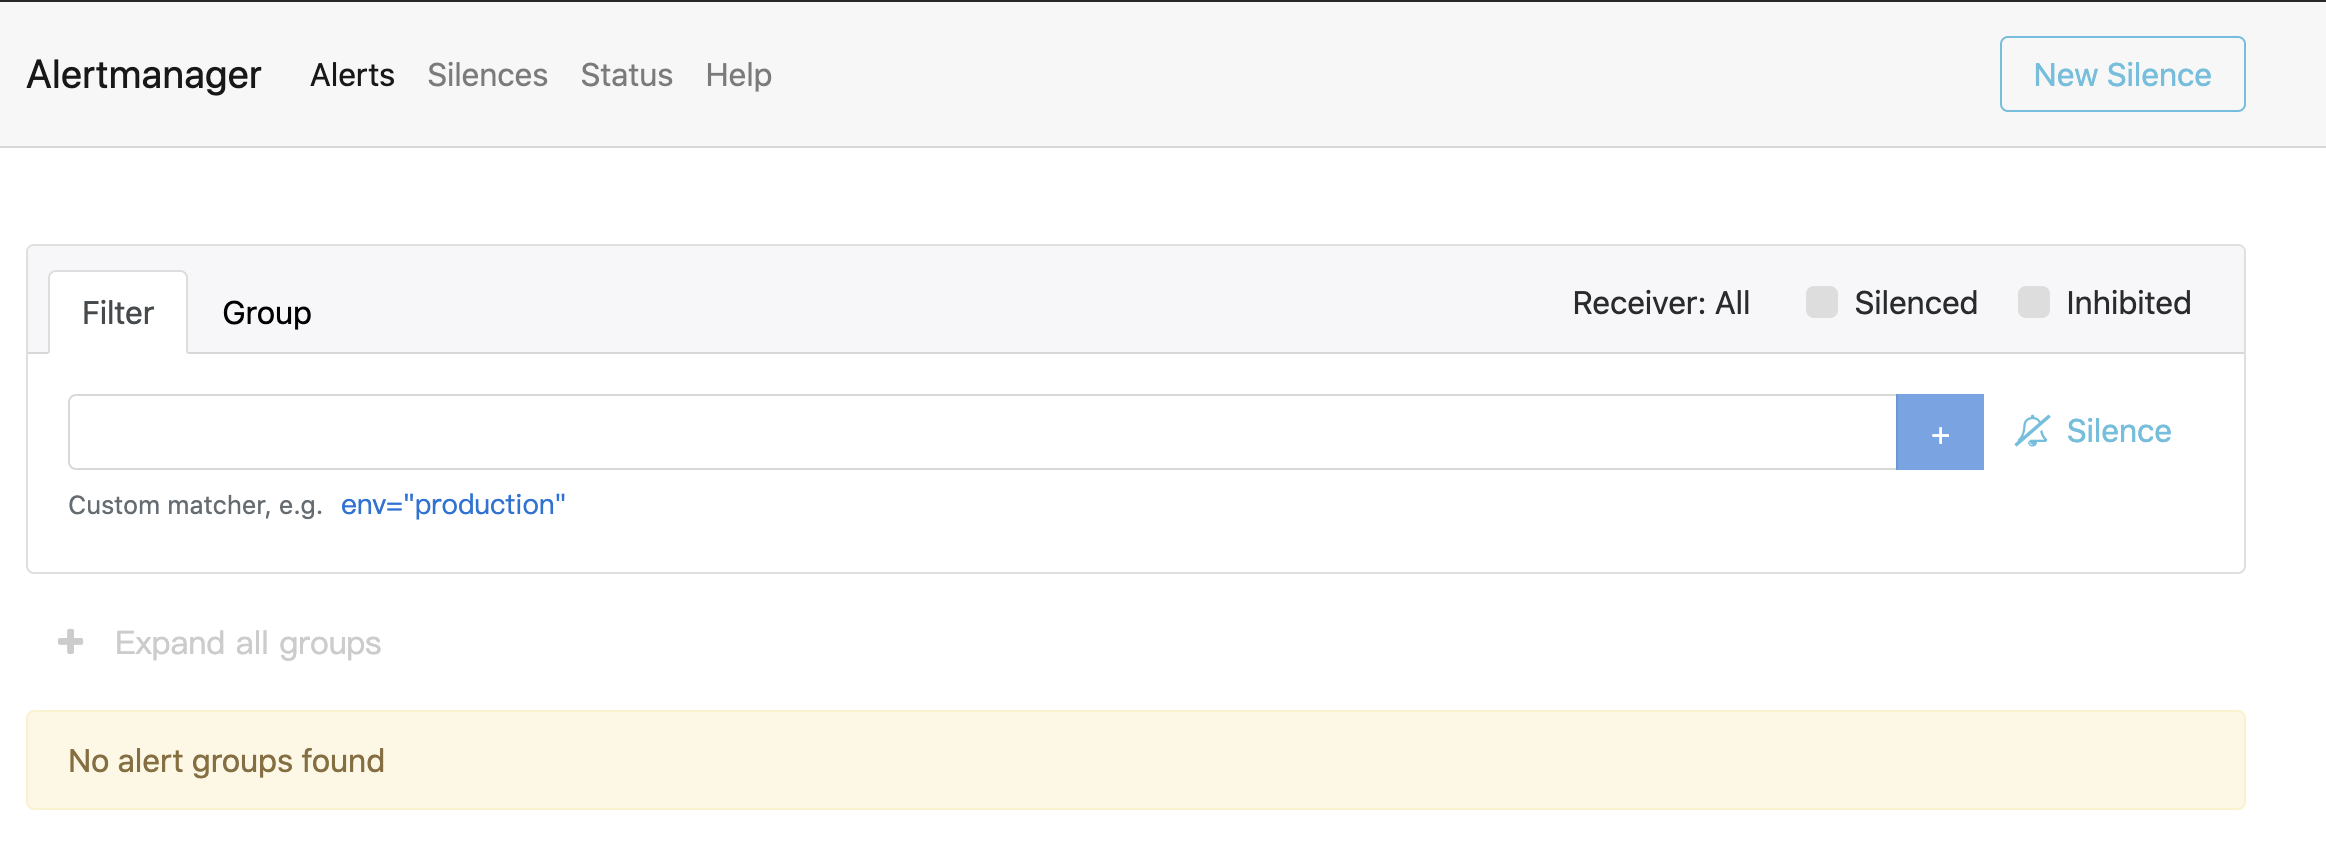Enable the Silenced checkbox
2326x868 pixels.
click(1822, 302)
